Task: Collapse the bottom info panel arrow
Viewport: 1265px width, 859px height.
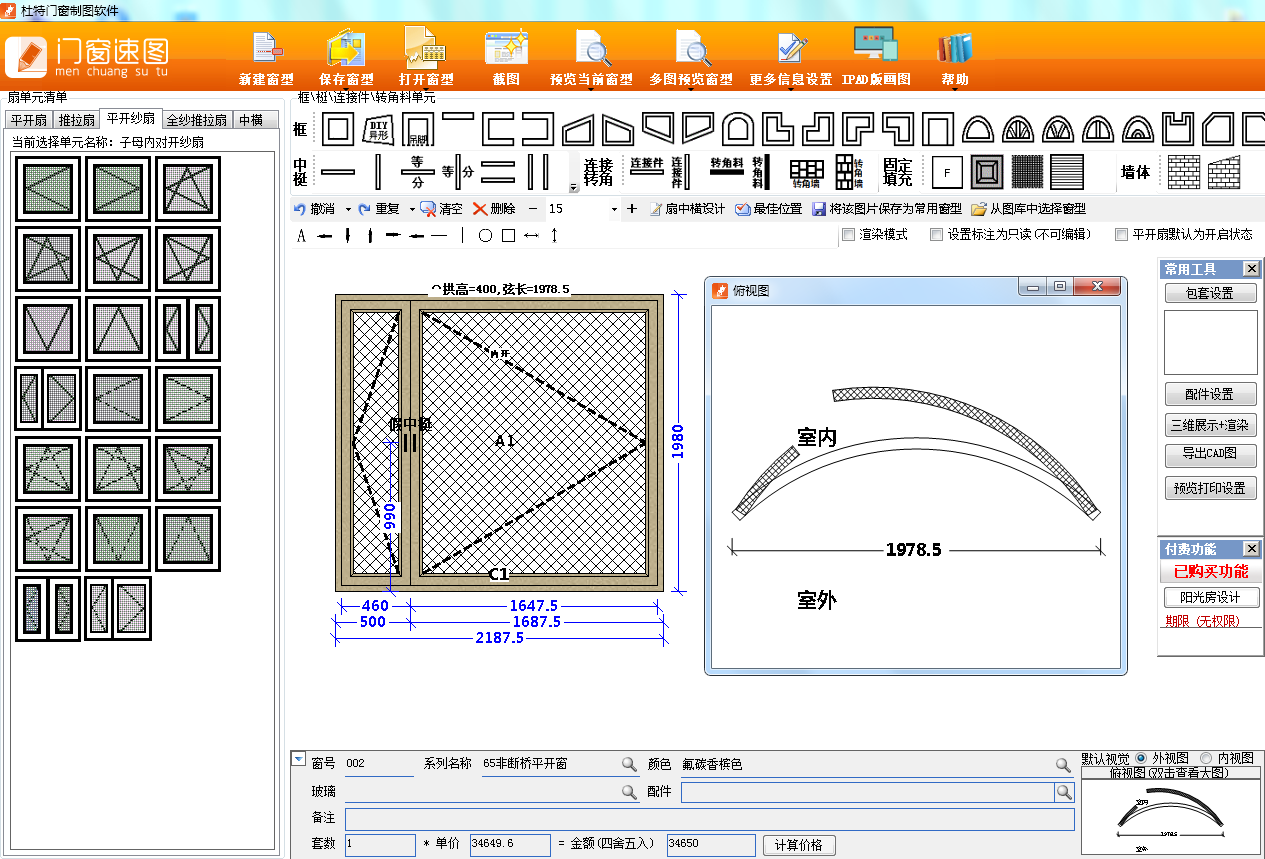Action: (x=298, y=759)
